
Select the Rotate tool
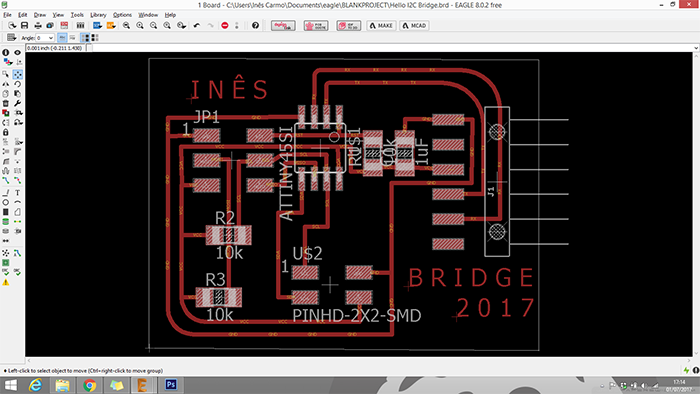click(x=17, y=84)
